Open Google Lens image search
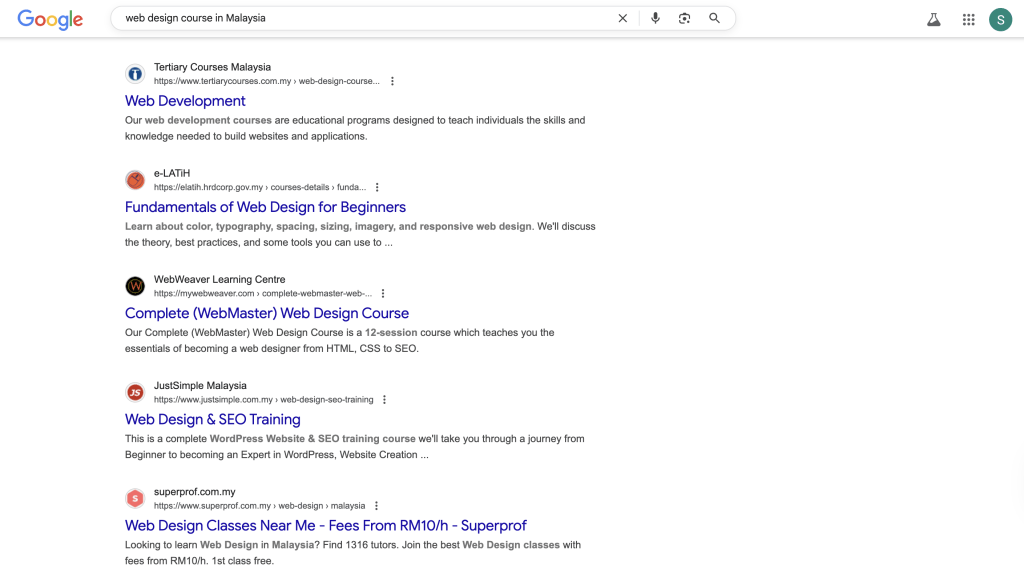The height and width of the screenshot is (565, 1024). [x=684, y=18]
